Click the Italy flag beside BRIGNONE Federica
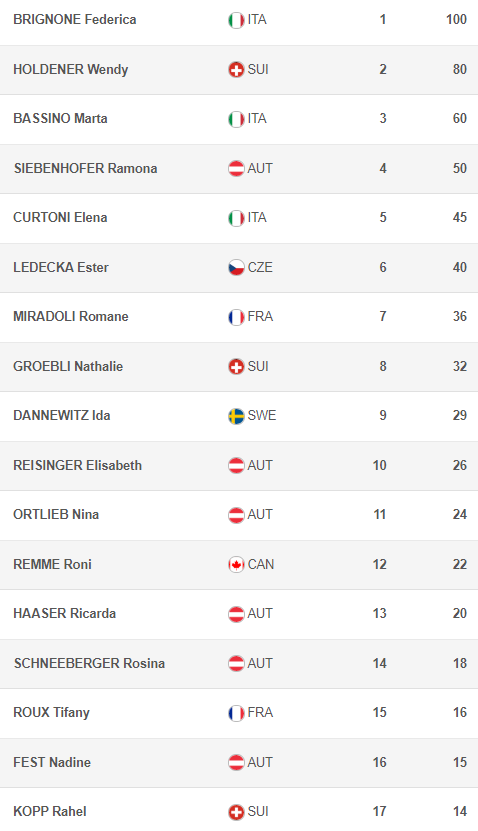The width and height of the screenshot is (478, 831). click(x=236, y=20)
